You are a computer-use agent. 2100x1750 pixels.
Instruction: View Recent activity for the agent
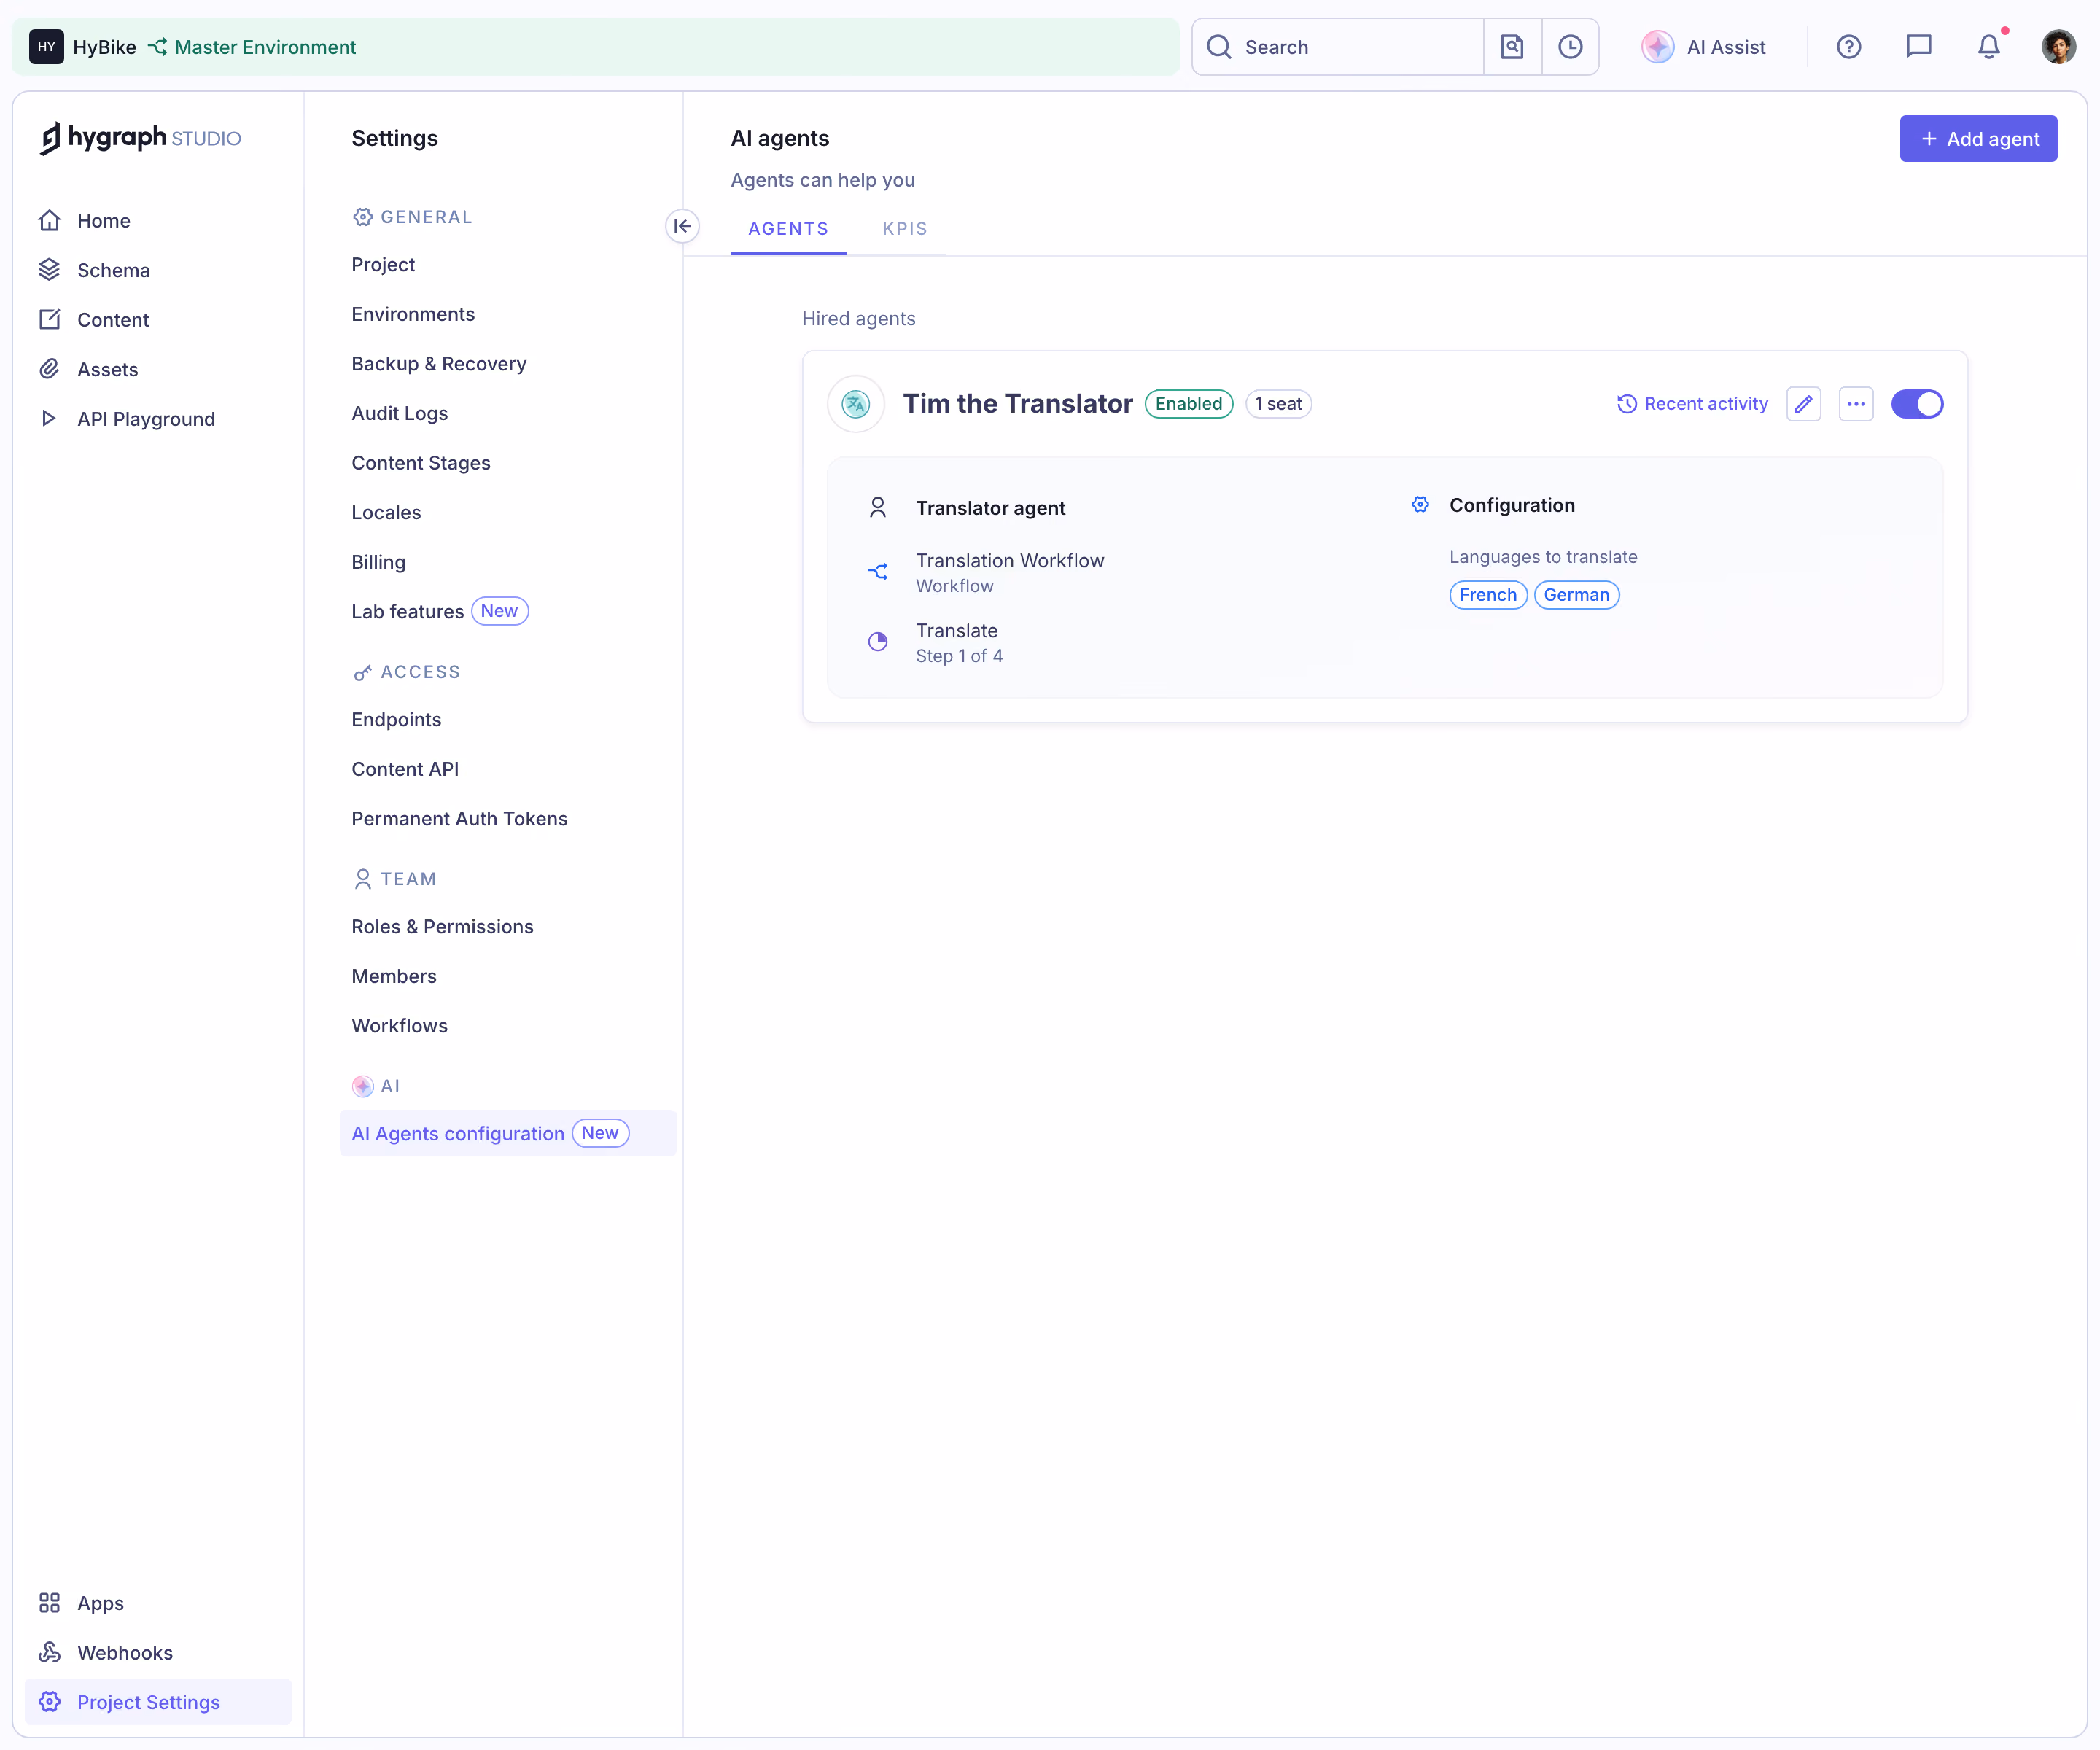tap(1692, 404)
